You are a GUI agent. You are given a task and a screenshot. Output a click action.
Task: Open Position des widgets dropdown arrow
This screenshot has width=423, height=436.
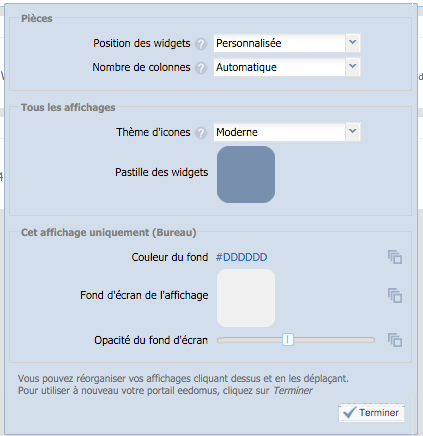click(353, 43)
